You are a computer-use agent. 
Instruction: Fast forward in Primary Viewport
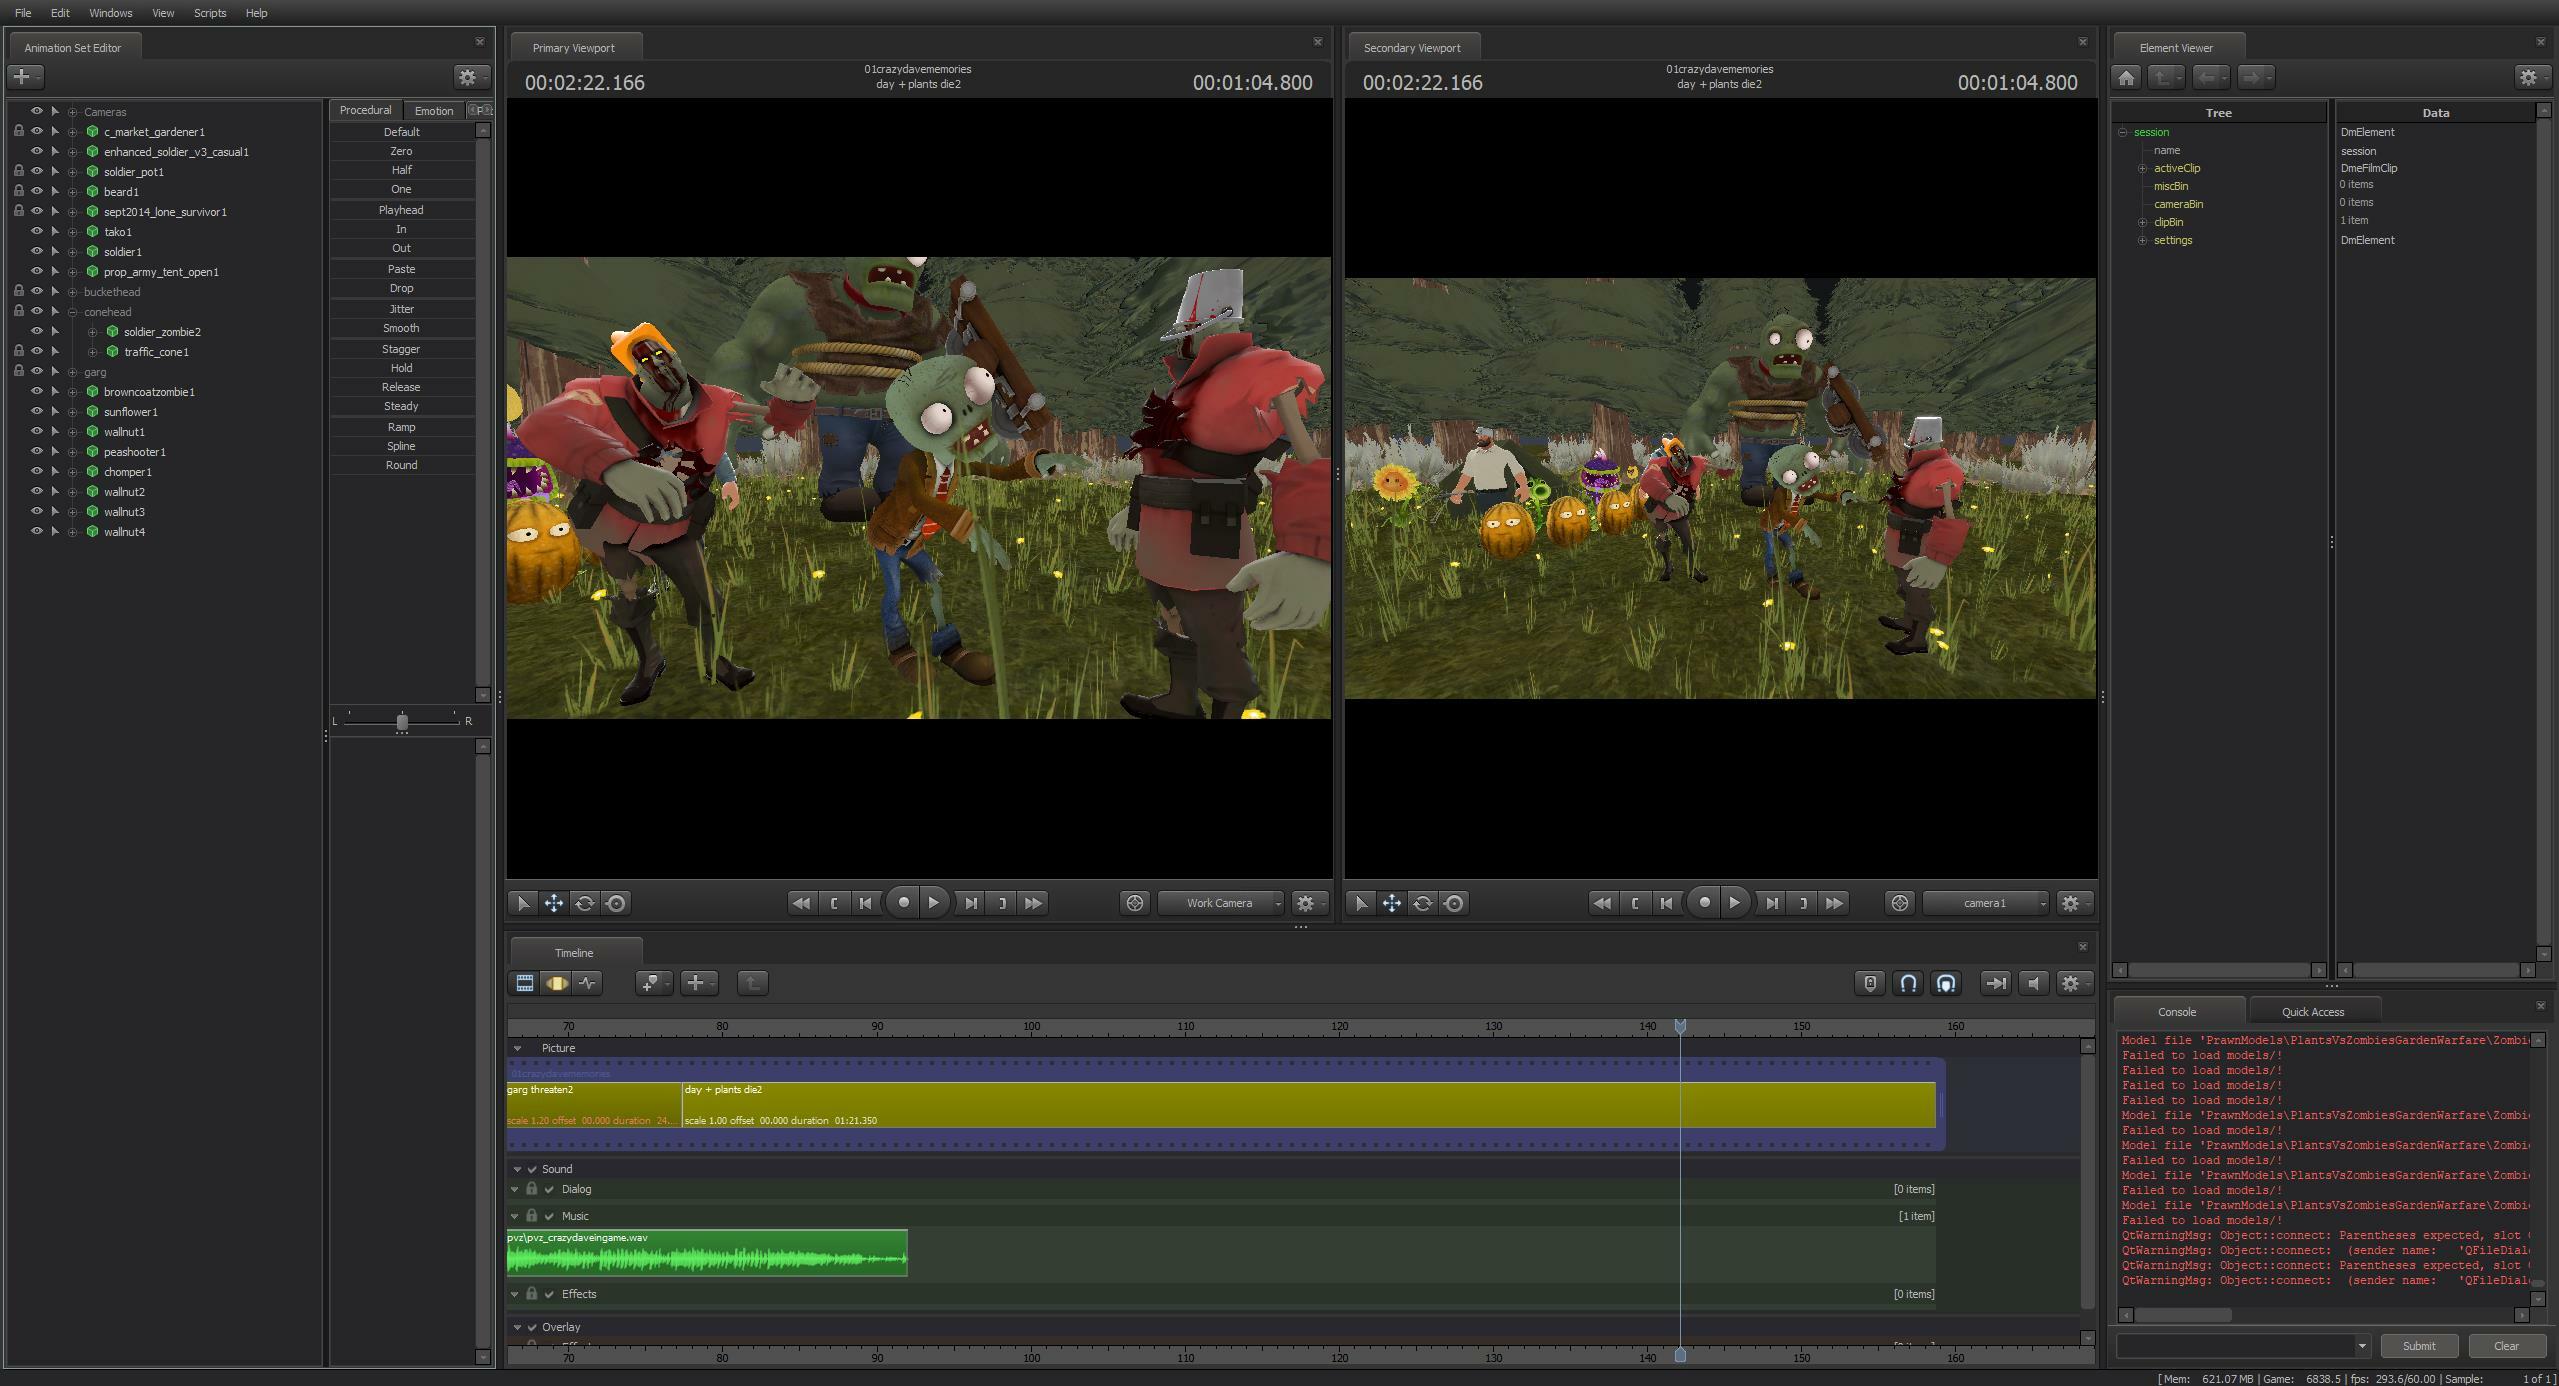[1034, 903]
